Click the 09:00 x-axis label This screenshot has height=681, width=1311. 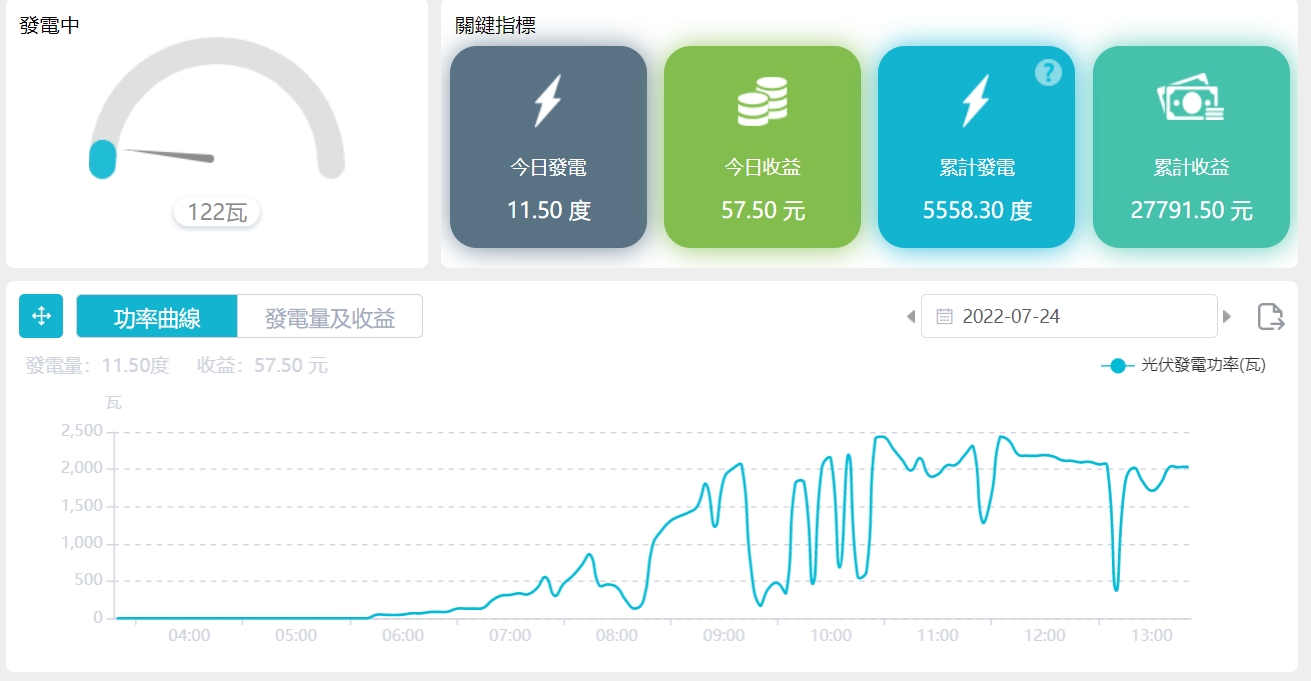(x=724, y=635)
